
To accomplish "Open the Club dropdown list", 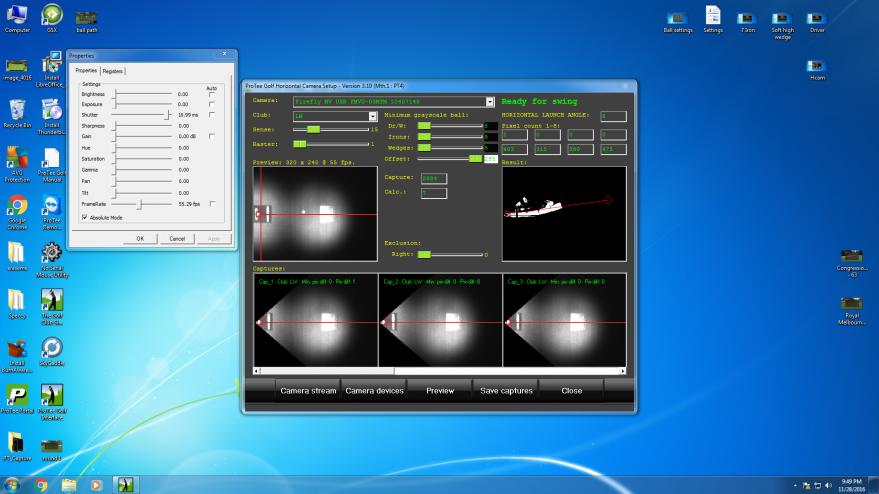I will coord(372,116).
